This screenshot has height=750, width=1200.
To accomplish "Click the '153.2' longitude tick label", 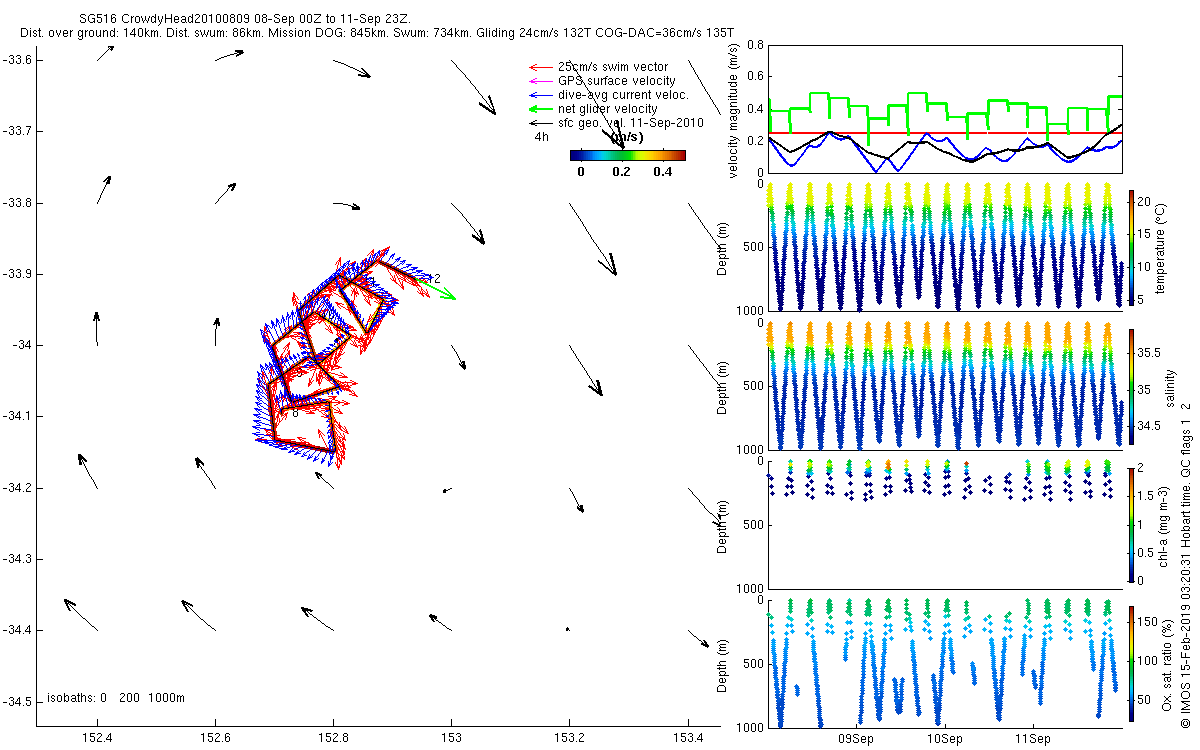I will pyautogui.click(x=569, y=736).
